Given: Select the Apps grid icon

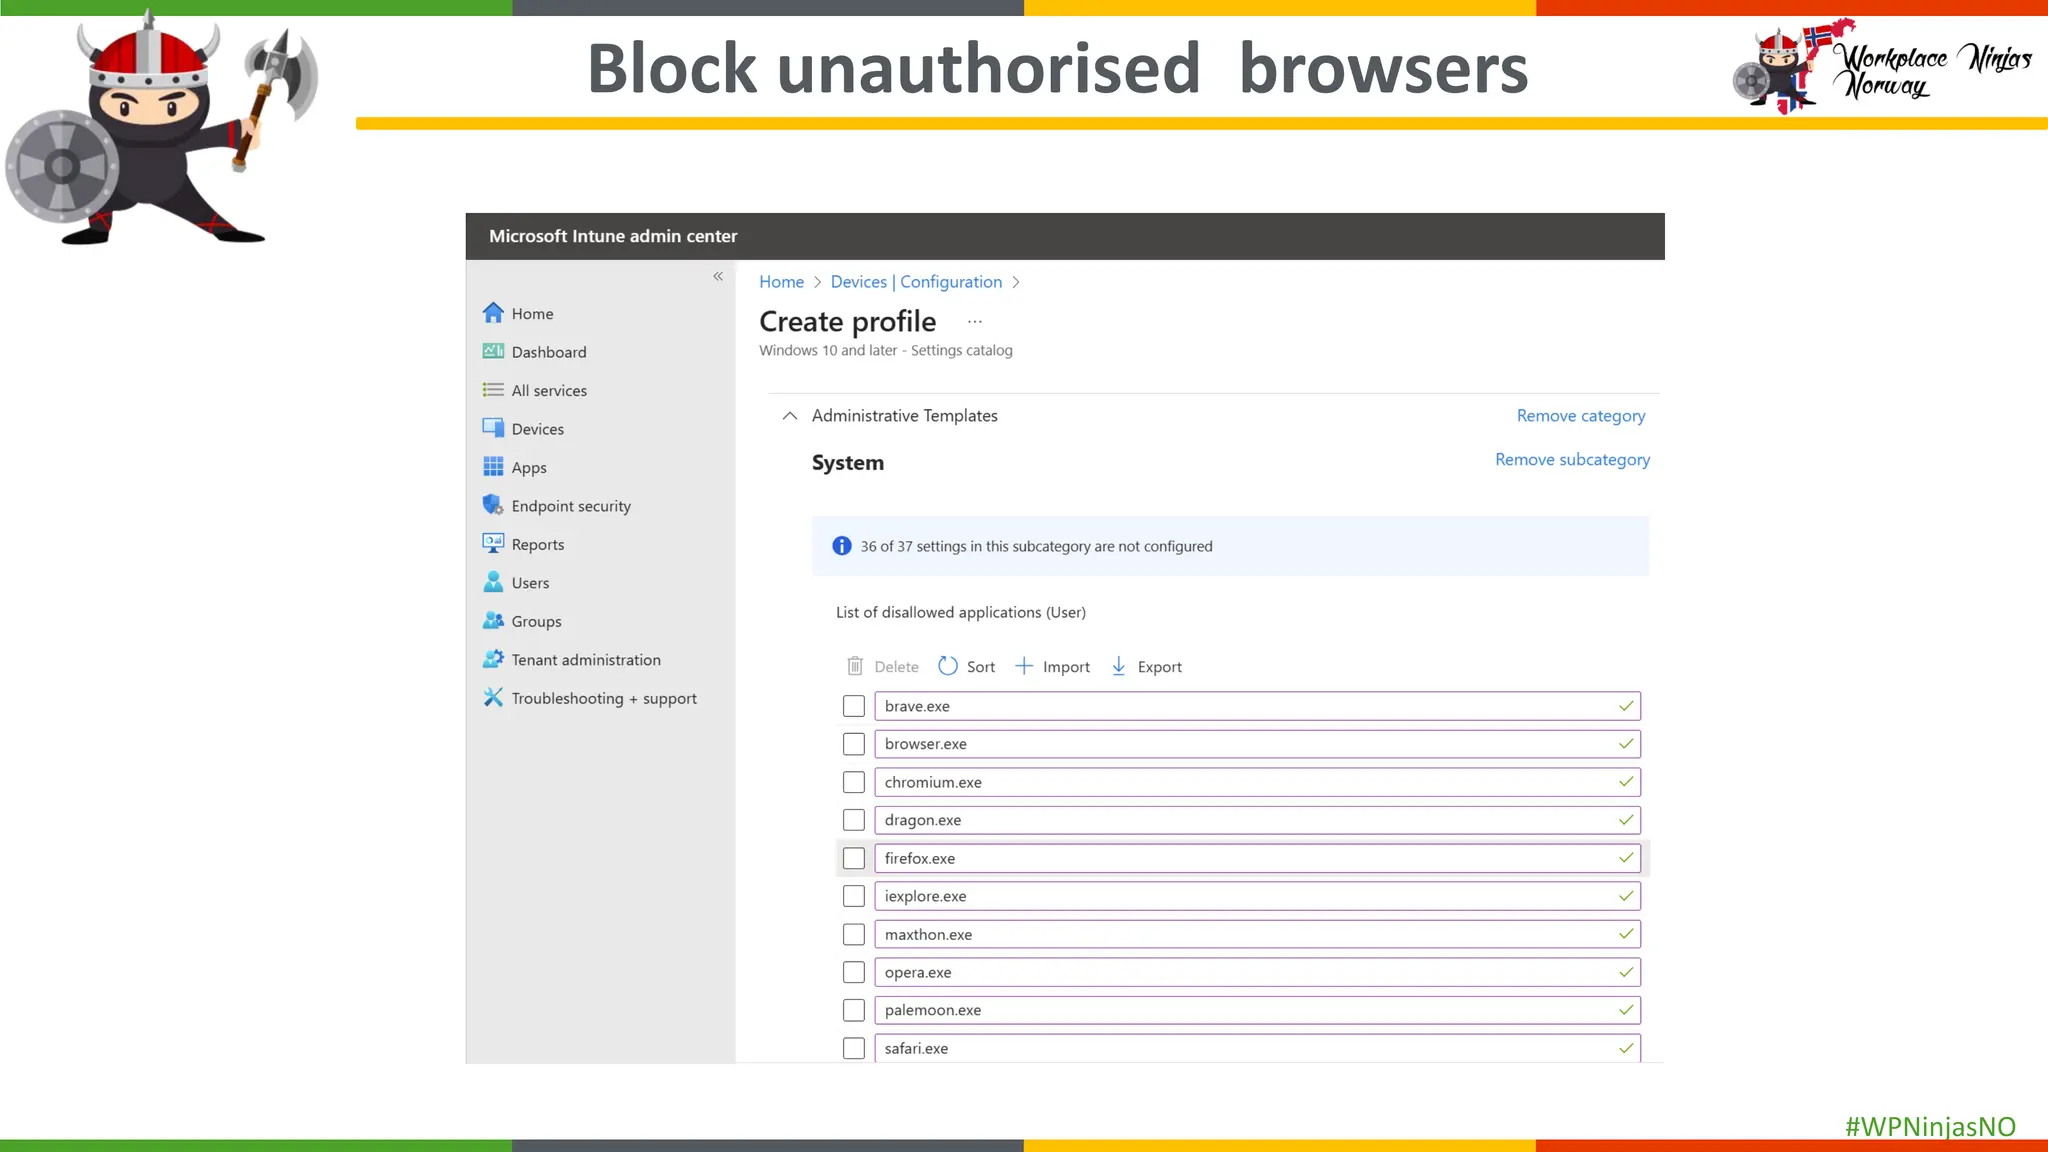Looking at the screenshot, I should pos(493,467).
